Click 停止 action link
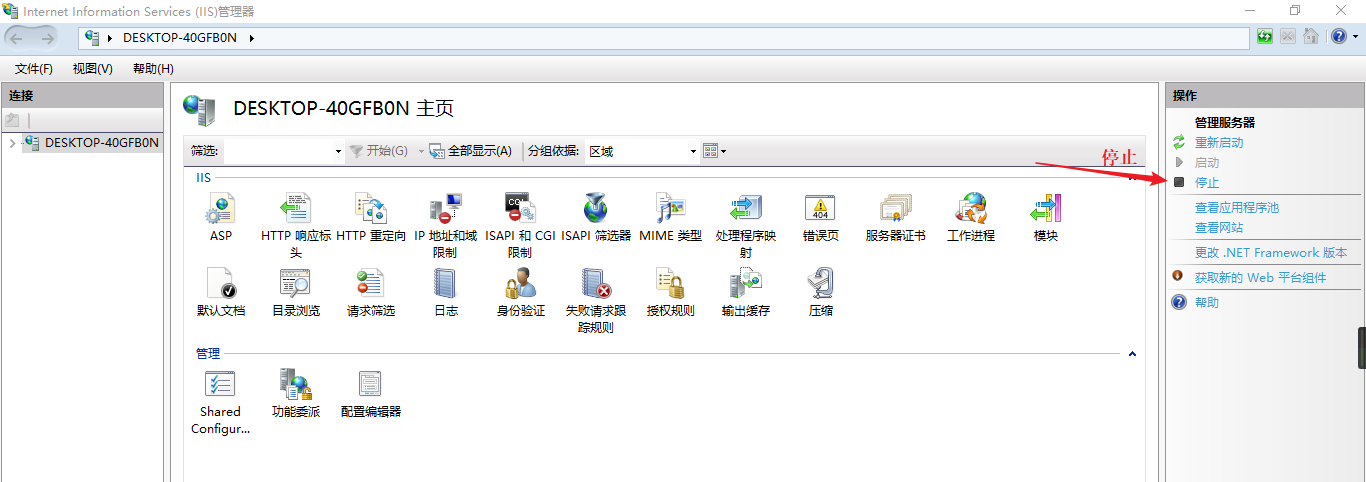 point(1207,183)
